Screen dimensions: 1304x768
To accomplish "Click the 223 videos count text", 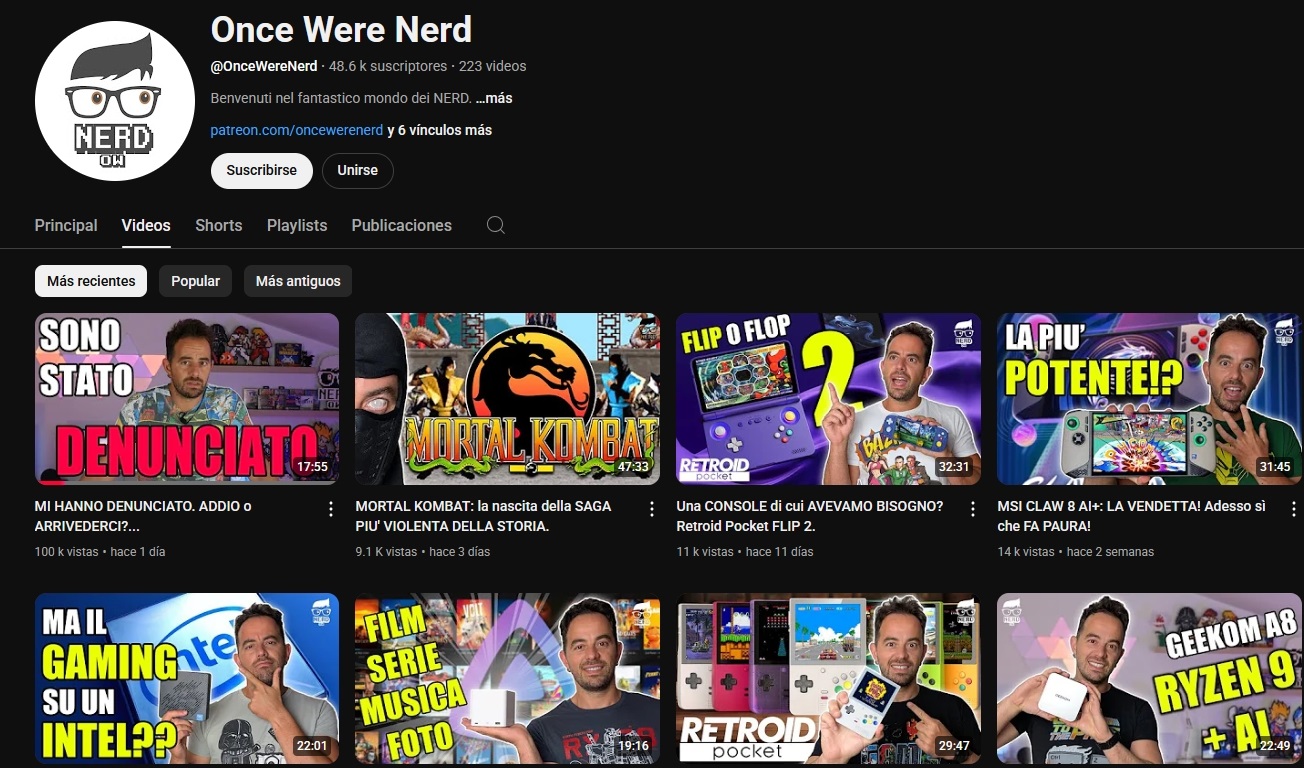I will pyautogui.click(x=492, y=66).
